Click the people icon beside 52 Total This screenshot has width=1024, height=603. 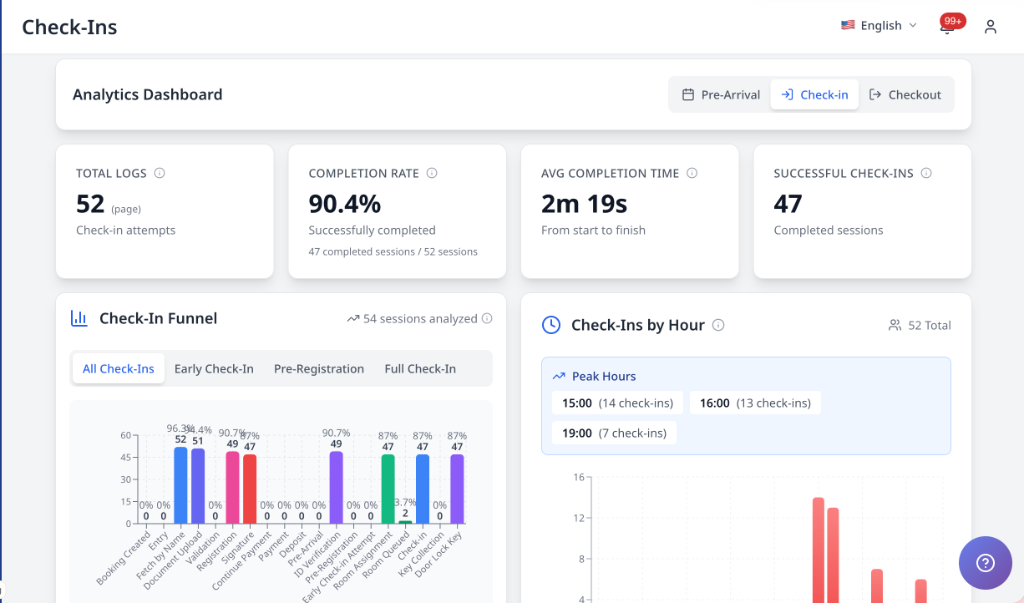(x=896, y=324)
